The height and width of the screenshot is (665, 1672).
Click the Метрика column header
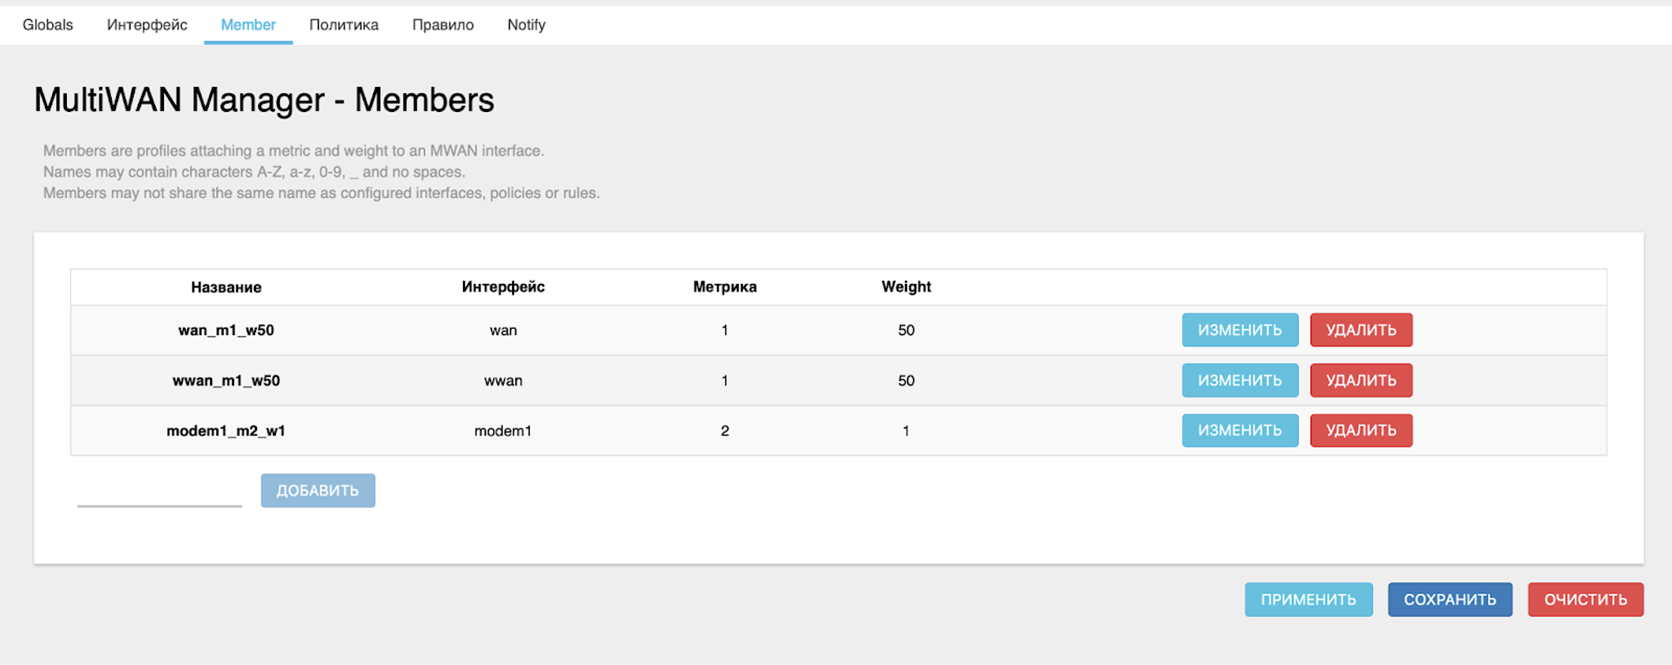[724, 287]
